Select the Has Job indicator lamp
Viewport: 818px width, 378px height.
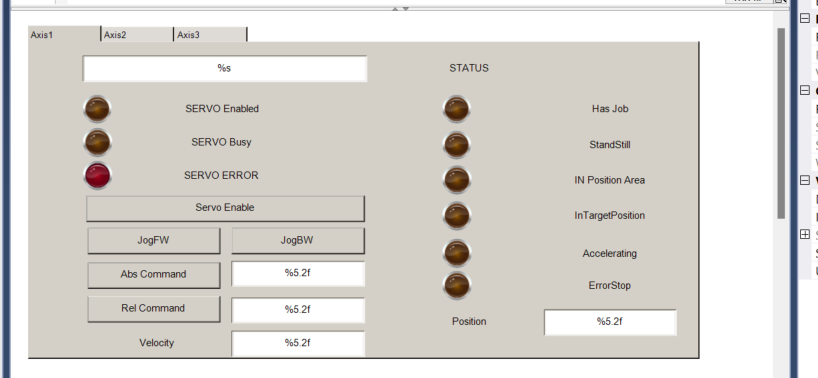(x=456, y=109)
